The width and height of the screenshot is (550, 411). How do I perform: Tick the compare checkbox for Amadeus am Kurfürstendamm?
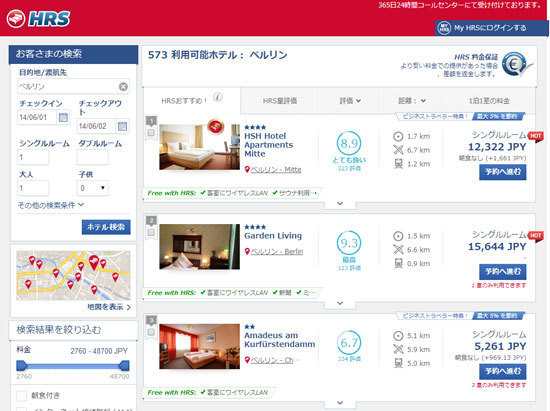[151, 332]
